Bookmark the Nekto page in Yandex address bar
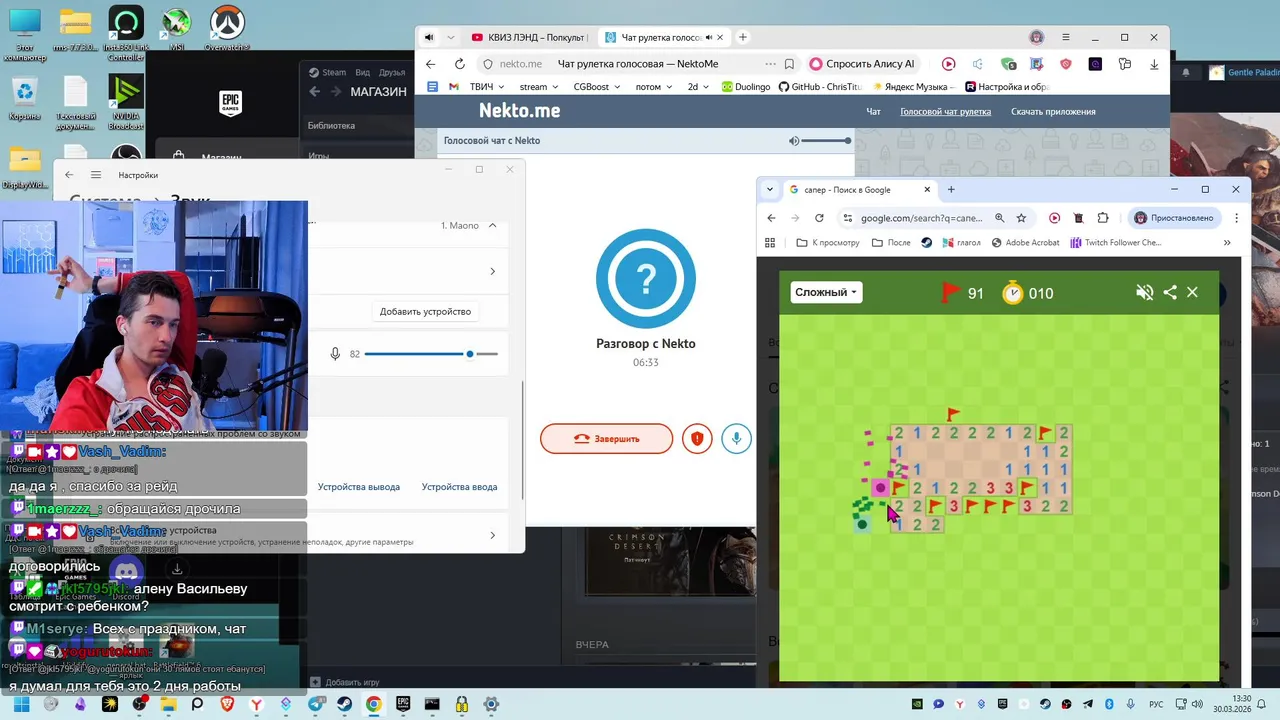Screen dimensions: 1280x720 pos(789,64)
